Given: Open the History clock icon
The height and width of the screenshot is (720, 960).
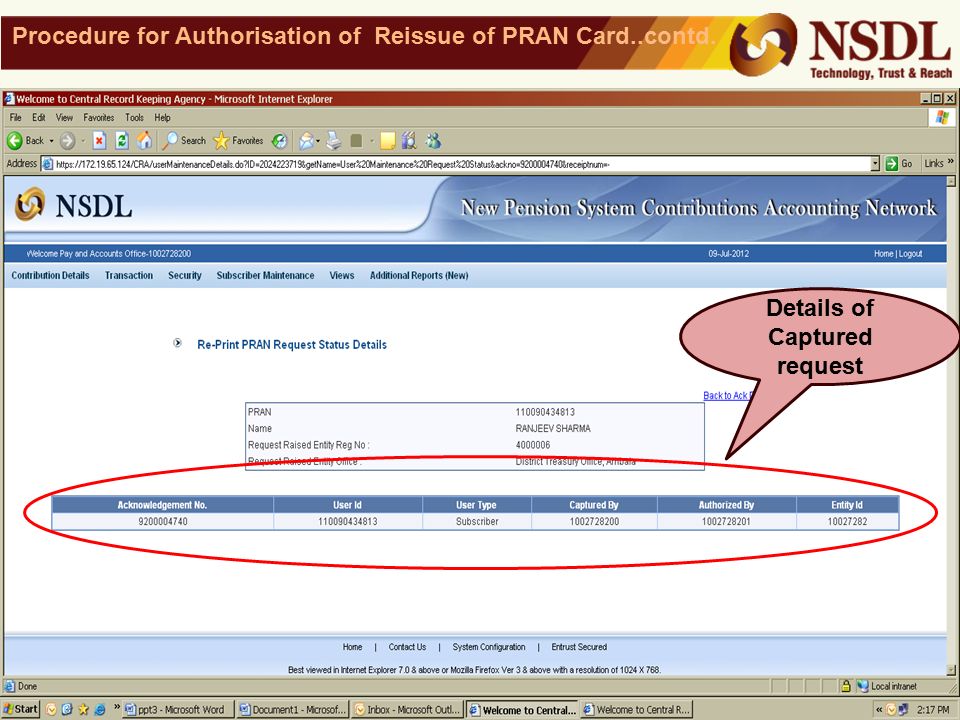Looking at the screenshot, I should [279, 141].
